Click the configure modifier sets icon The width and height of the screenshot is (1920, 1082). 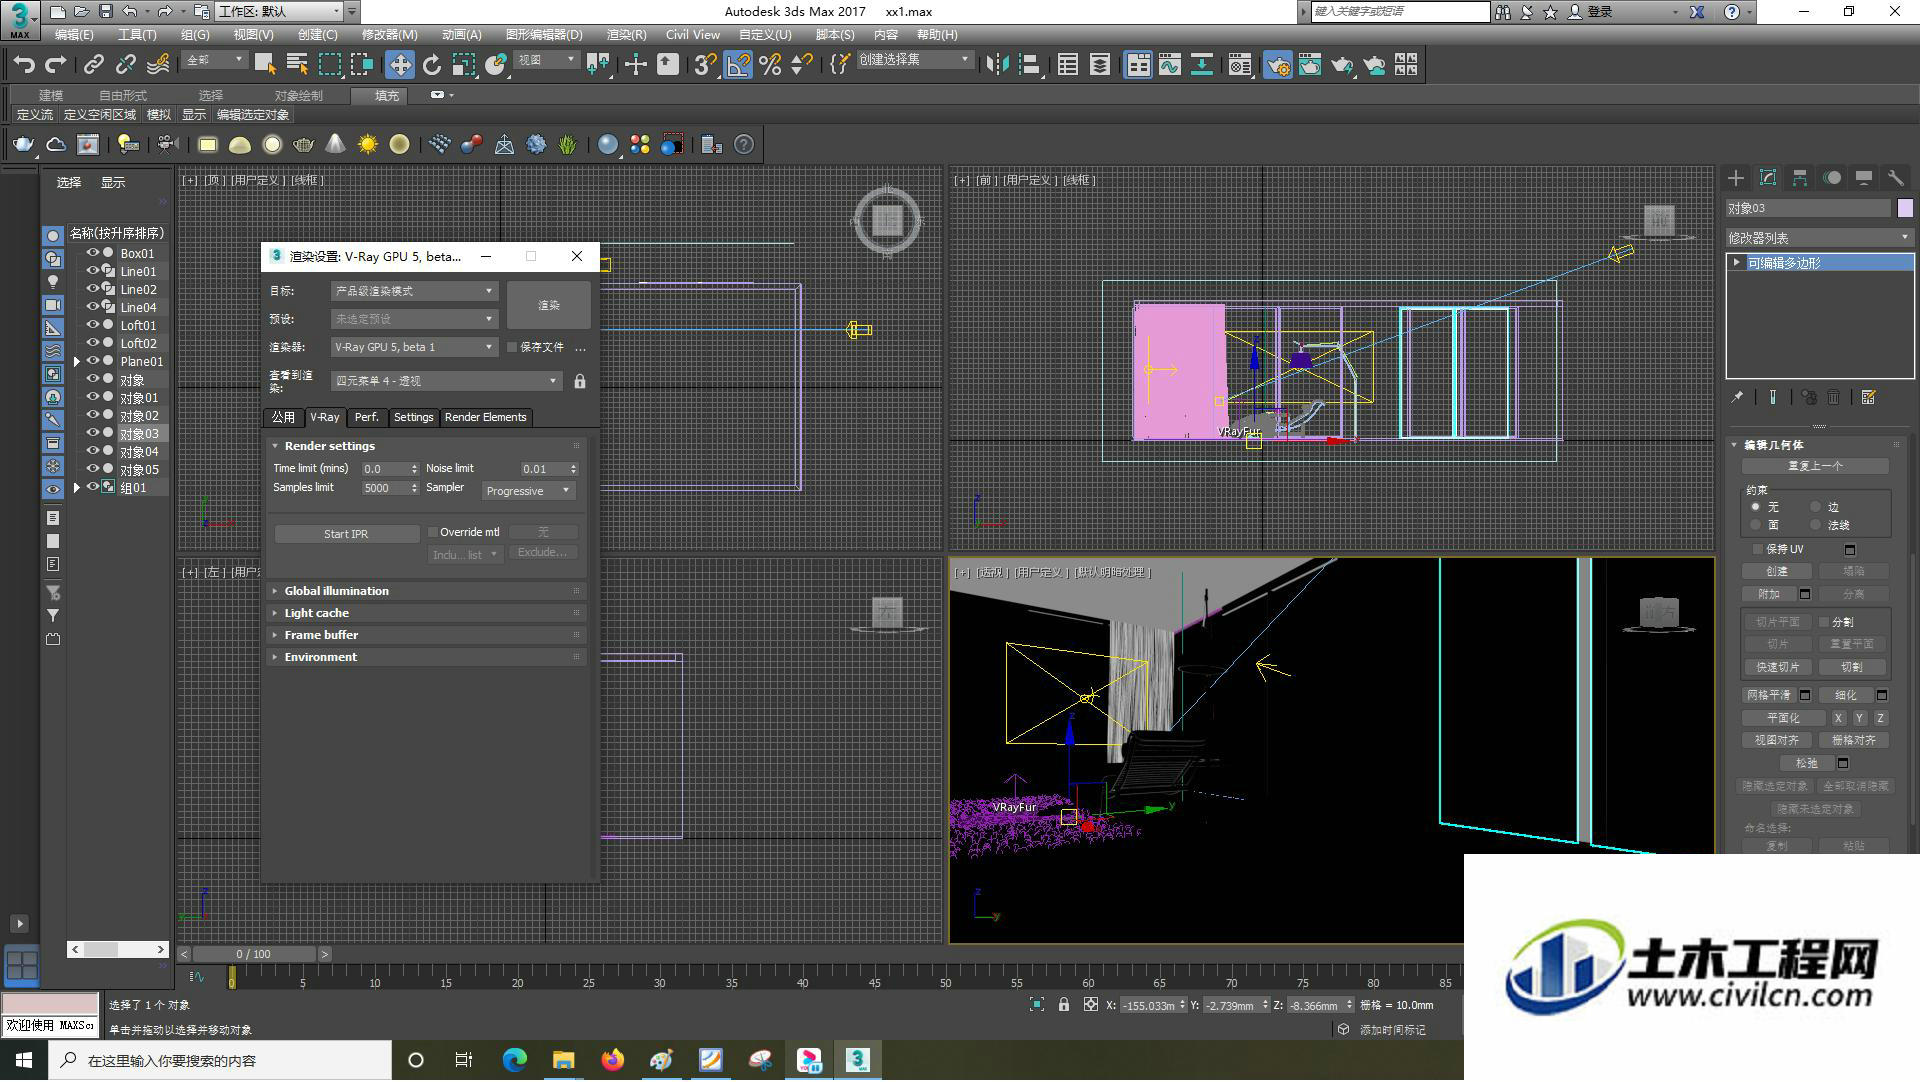point(1868,398)
